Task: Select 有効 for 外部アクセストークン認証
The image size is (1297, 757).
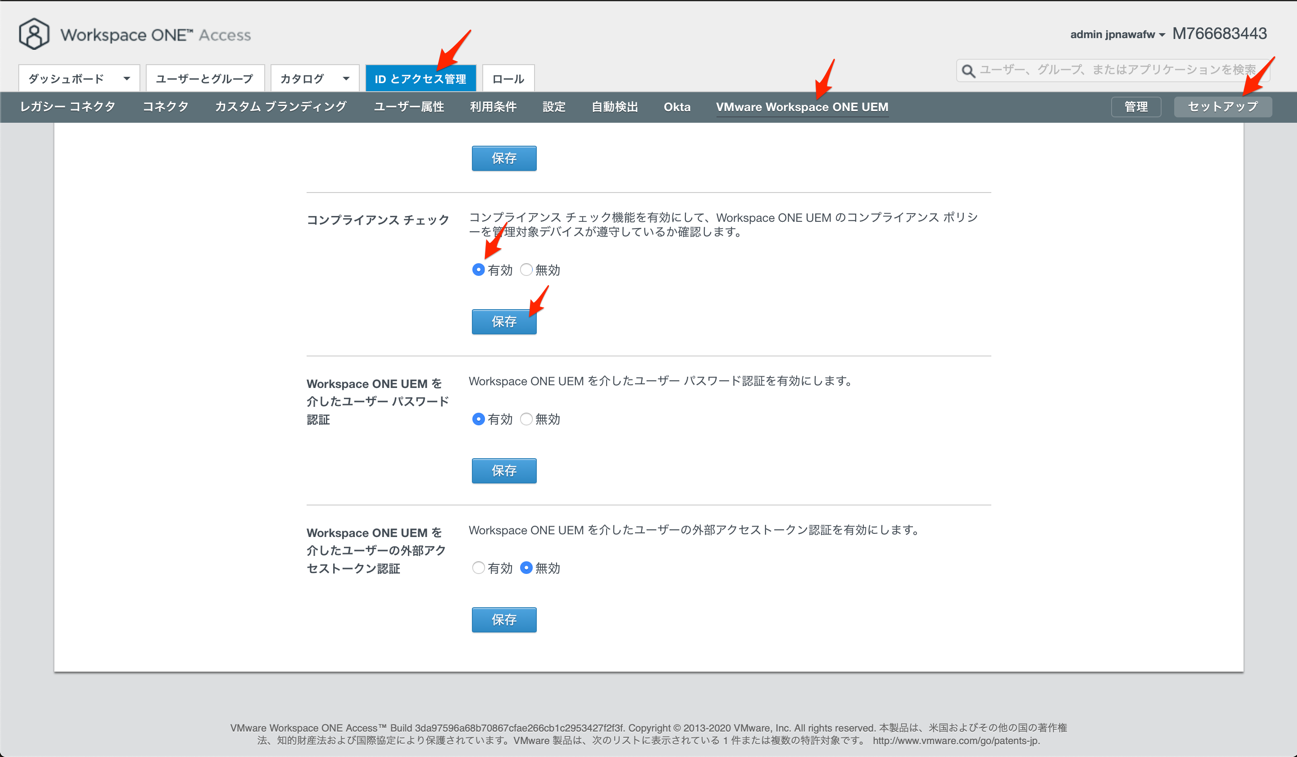Action: (x=478, y=568)
